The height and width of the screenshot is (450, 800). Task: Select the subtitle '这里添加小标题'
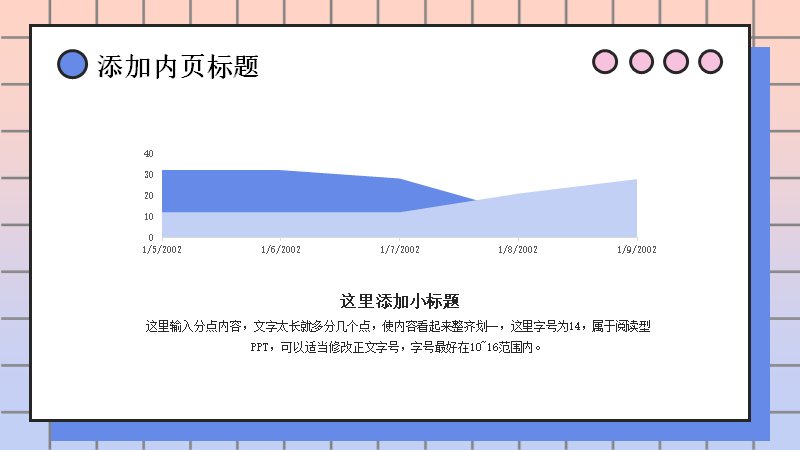click(x=399, y=301)
